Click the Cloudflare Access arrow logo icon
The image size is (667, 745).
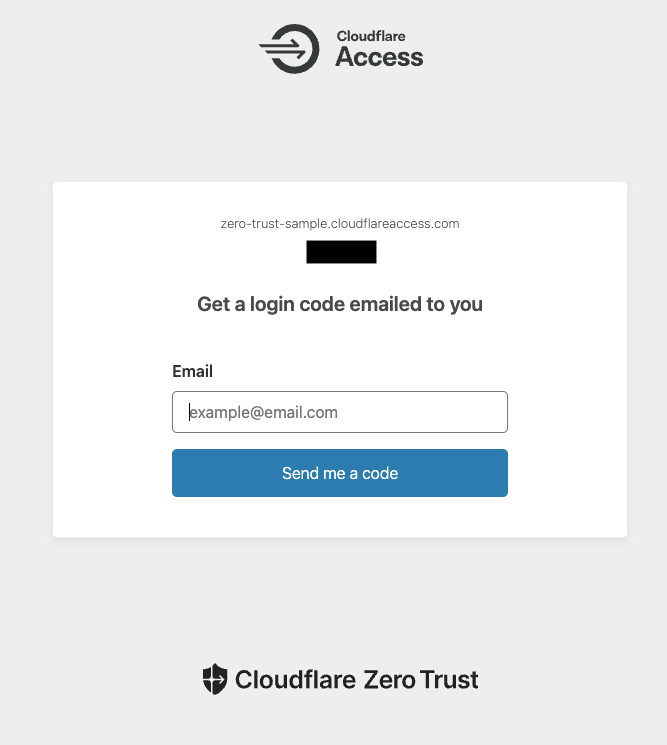pyautogui.click(x=289, y=49)
